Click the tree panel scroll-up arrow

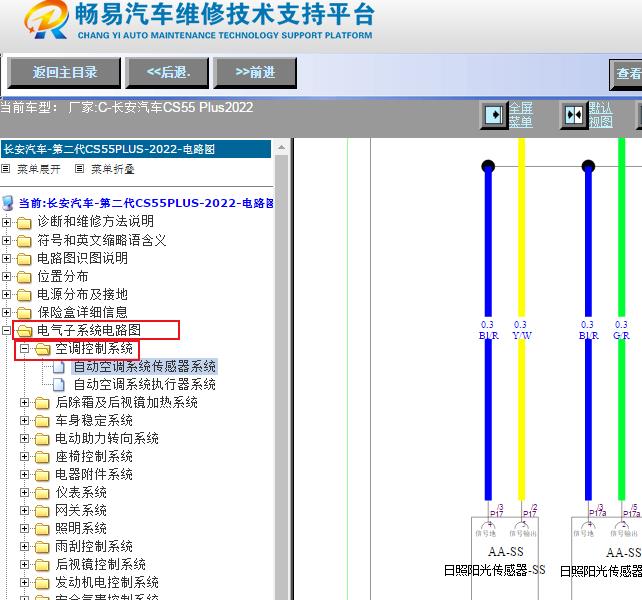coord(281,147)
